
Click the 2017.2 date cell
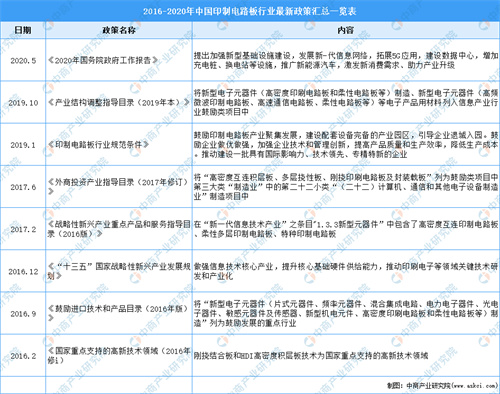click(23, 229)
